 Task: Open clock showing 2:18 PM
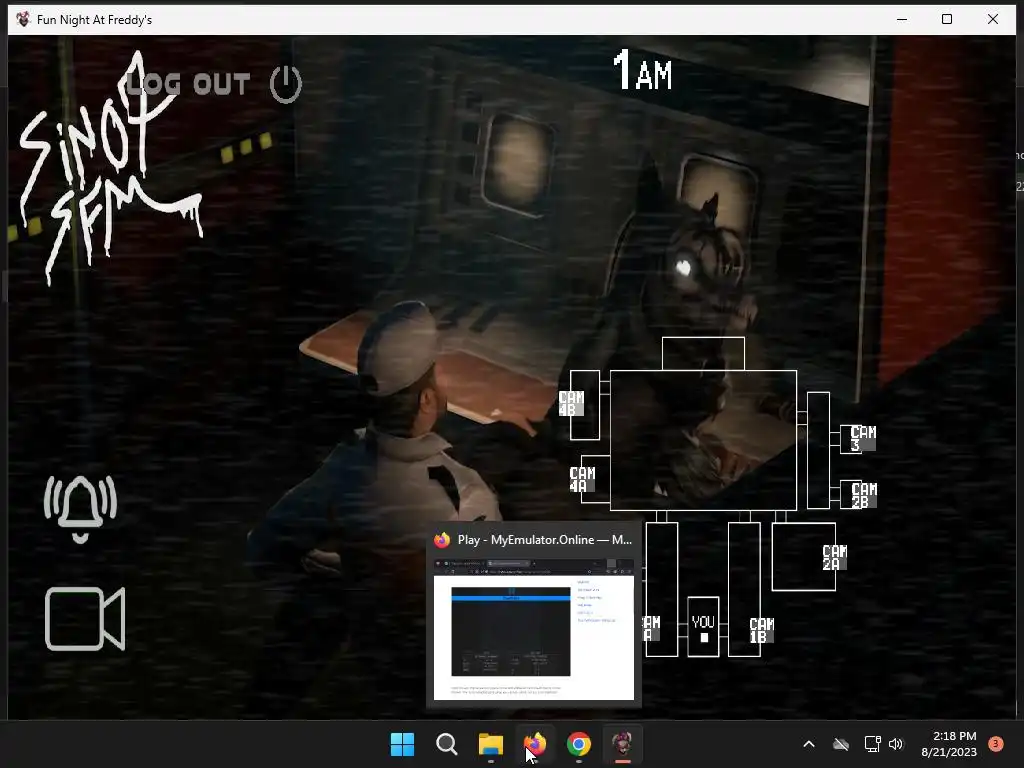pos(949,744)
